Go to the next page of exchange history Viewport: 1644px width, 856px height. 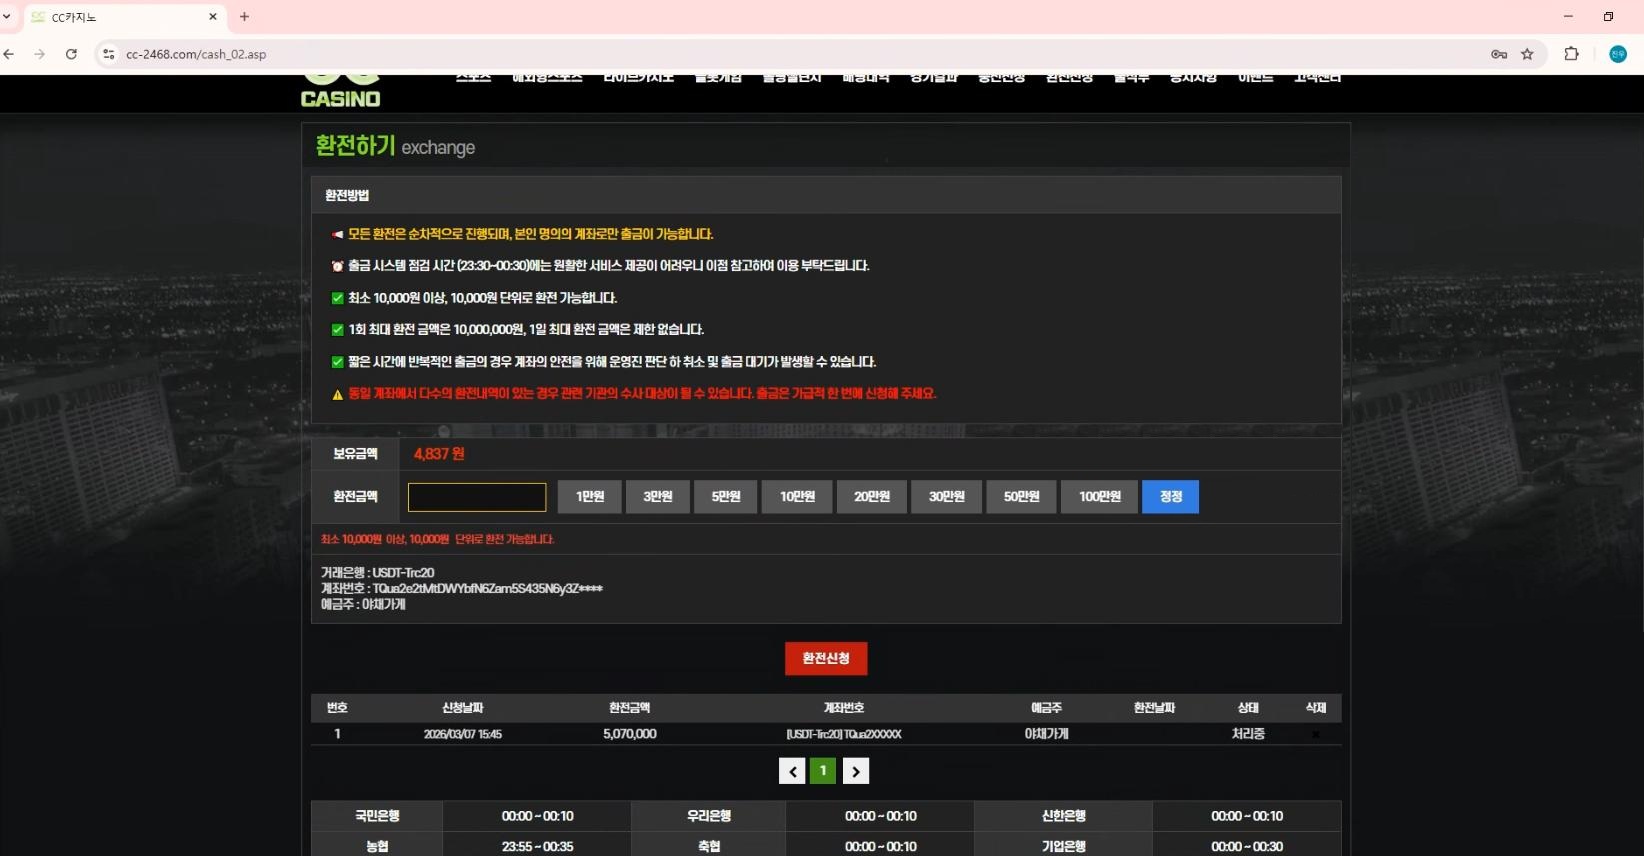[855, 771]
